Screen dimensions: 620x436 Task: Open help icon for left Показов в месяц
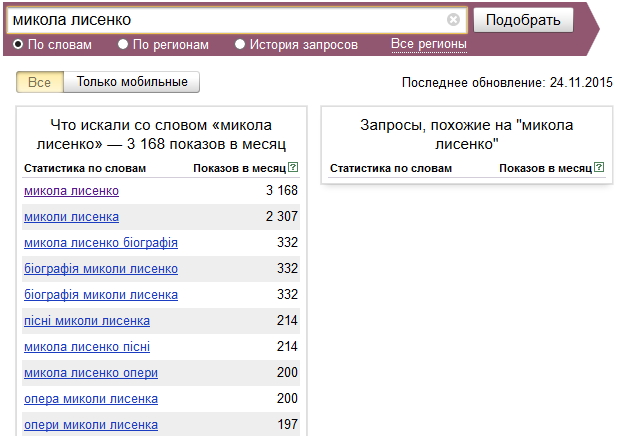pos(293,167)
